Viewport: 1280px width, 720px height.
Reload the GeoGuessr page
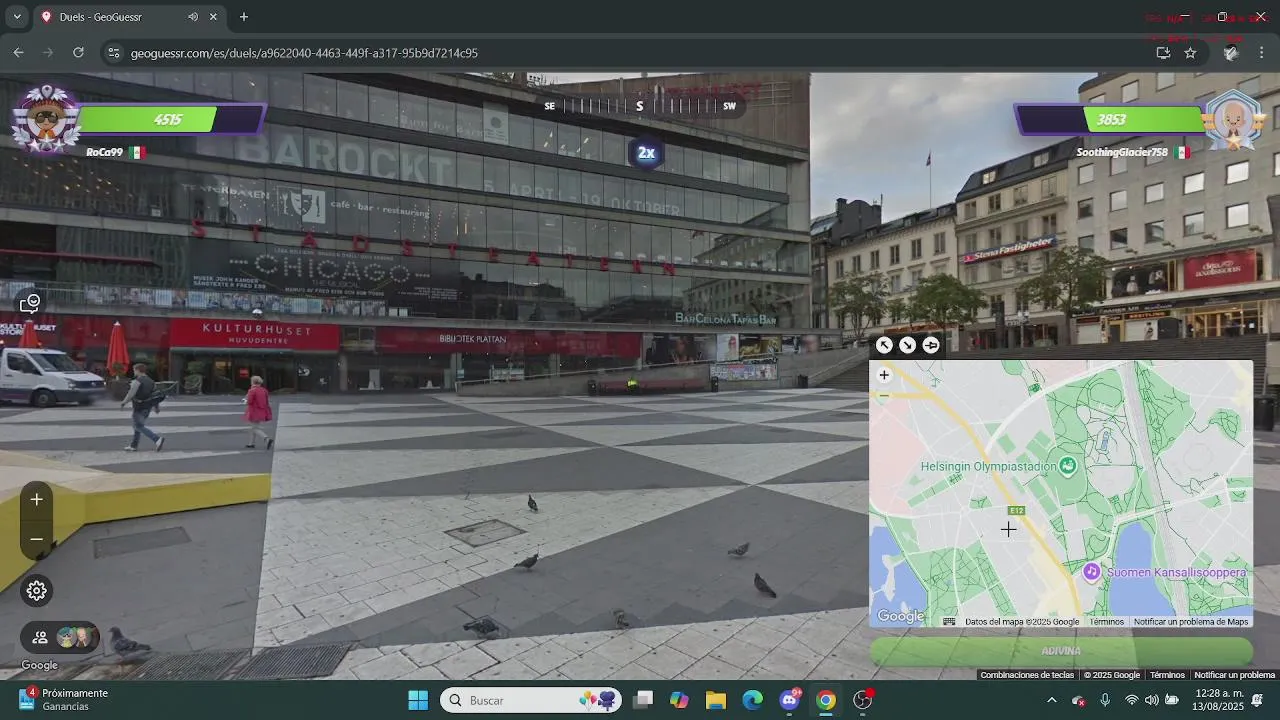coord(78,53)
